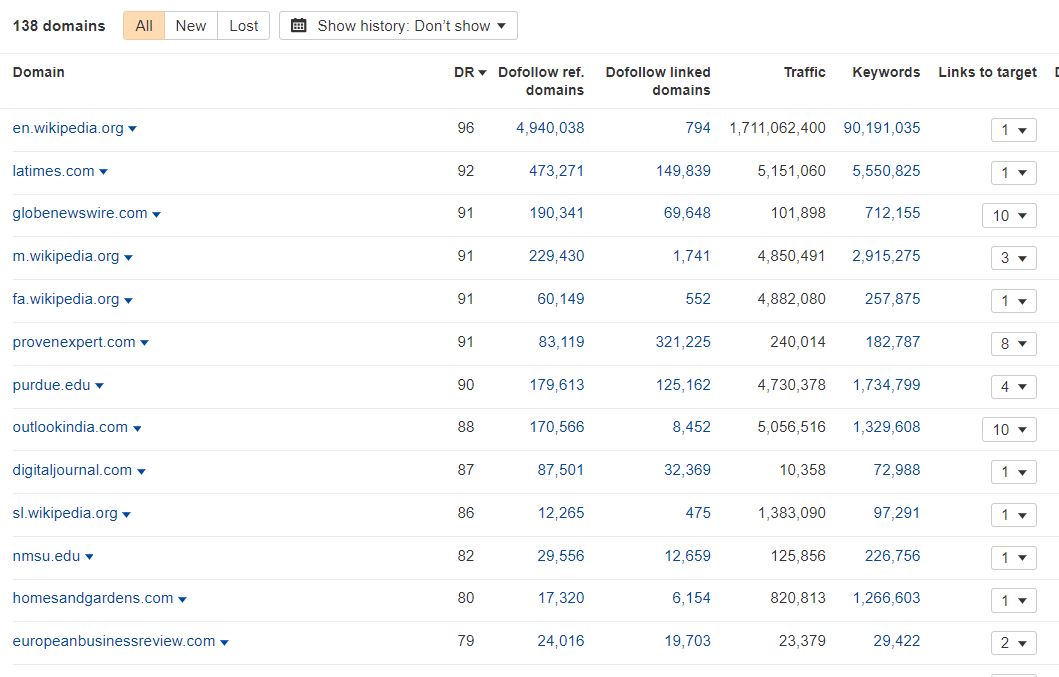Screen dimensions: 1059x677
Task: Expand links to target for outlookindia.com
Action: (x=1009, y=430)
